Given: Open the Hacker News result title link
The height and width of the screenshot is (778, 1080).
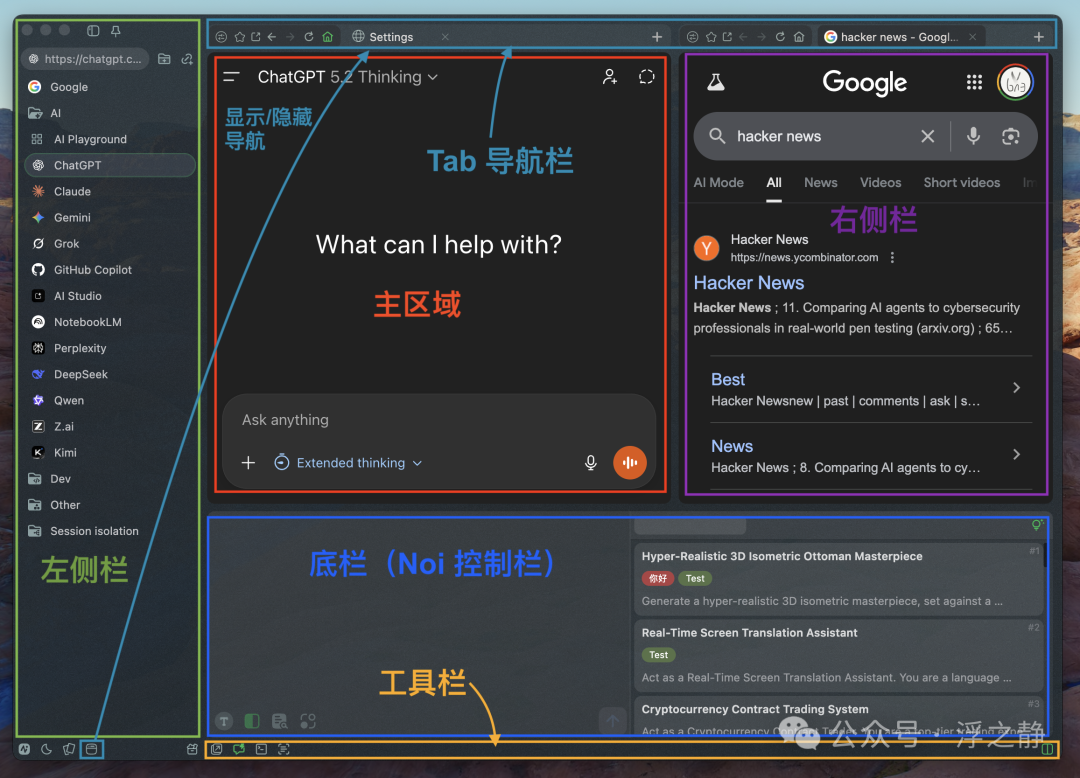Looking at the screenshot, I should click(x=749, y=283).
